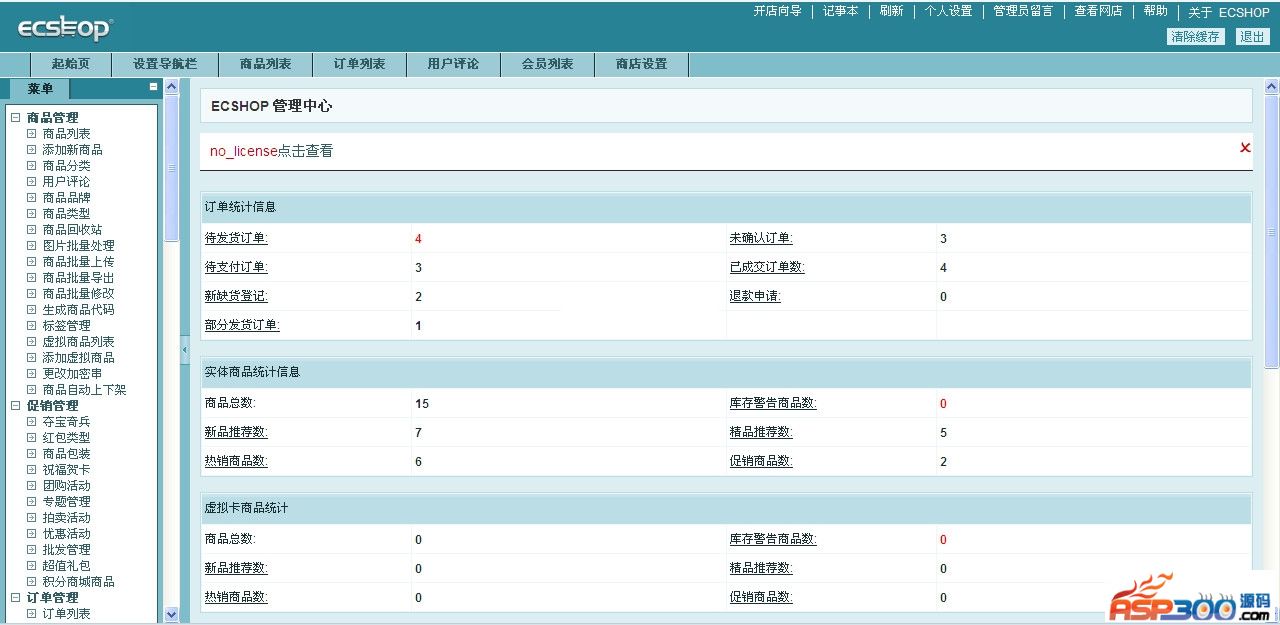Open 商品批量上传 in the sidebar

click(78, 262)
